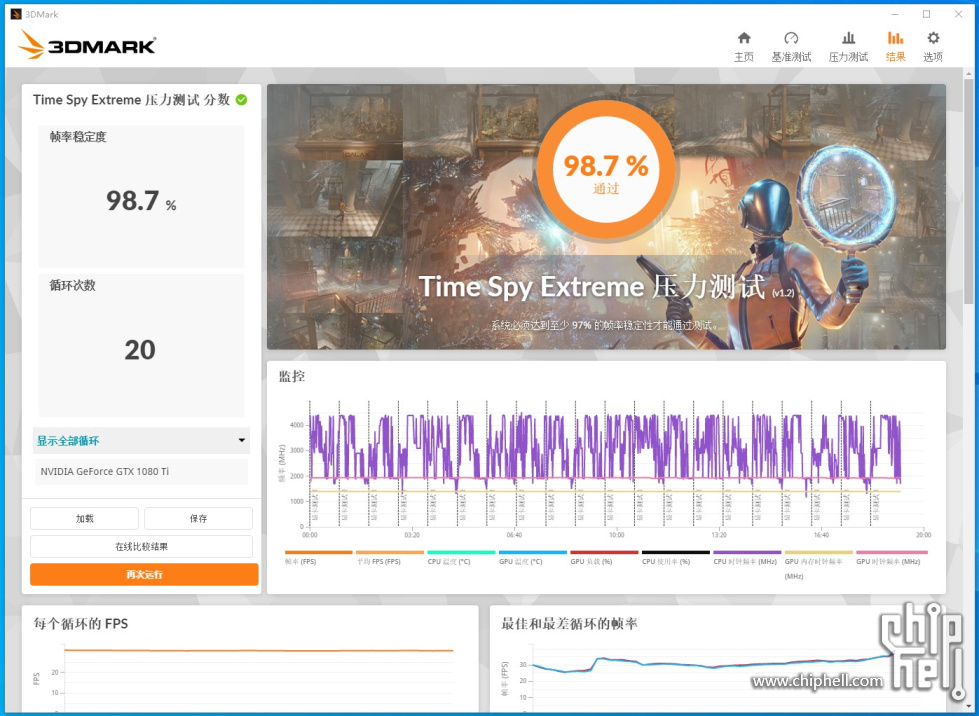Click the 3DMark logo in header
The image size is (979, 716).
coord(88,45)
